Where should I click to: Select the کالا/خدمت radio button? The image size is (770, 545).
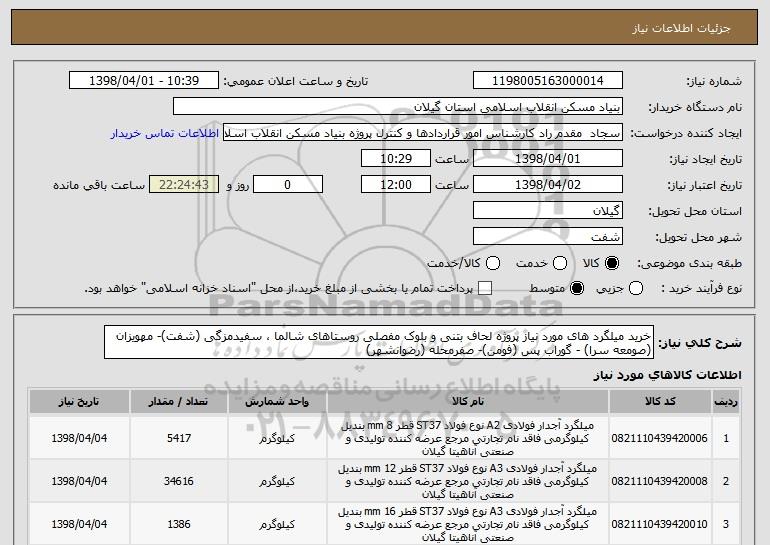[x=493, y=263]
